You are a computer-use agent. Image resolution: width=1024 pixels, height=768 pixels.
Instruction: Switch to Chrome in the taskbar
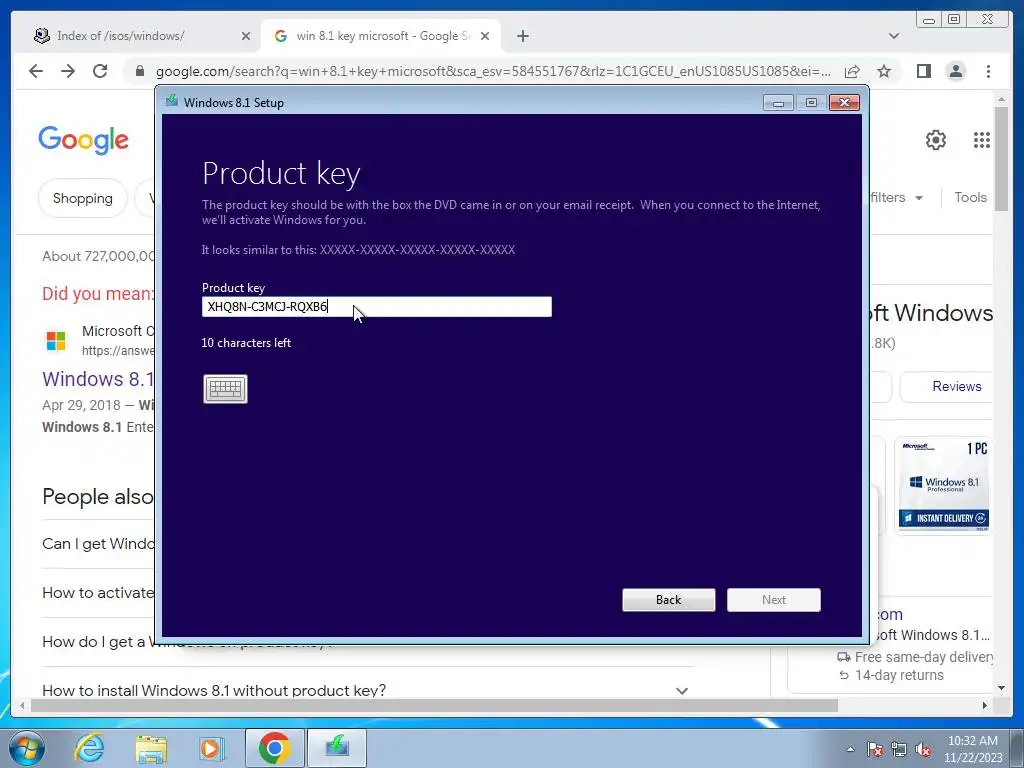coord(274,748)
